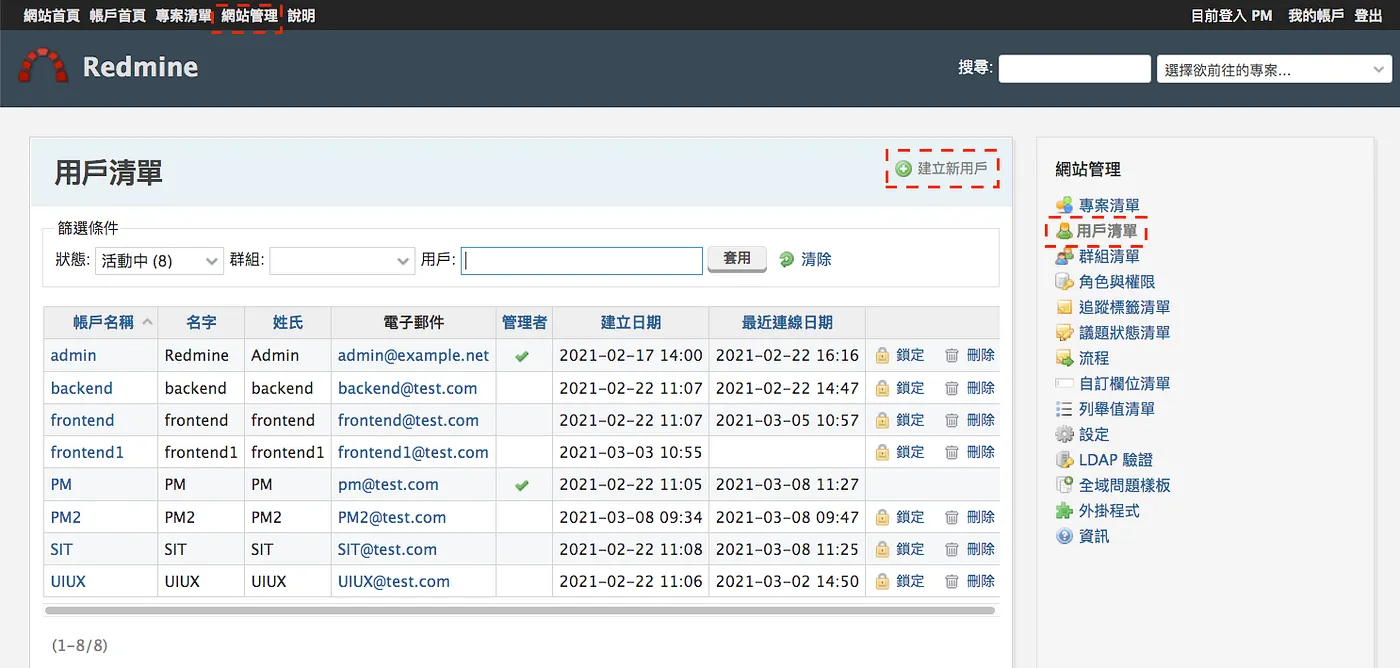
Task: Click the horizontal scrollbar under user table
Action: point(520,610)
